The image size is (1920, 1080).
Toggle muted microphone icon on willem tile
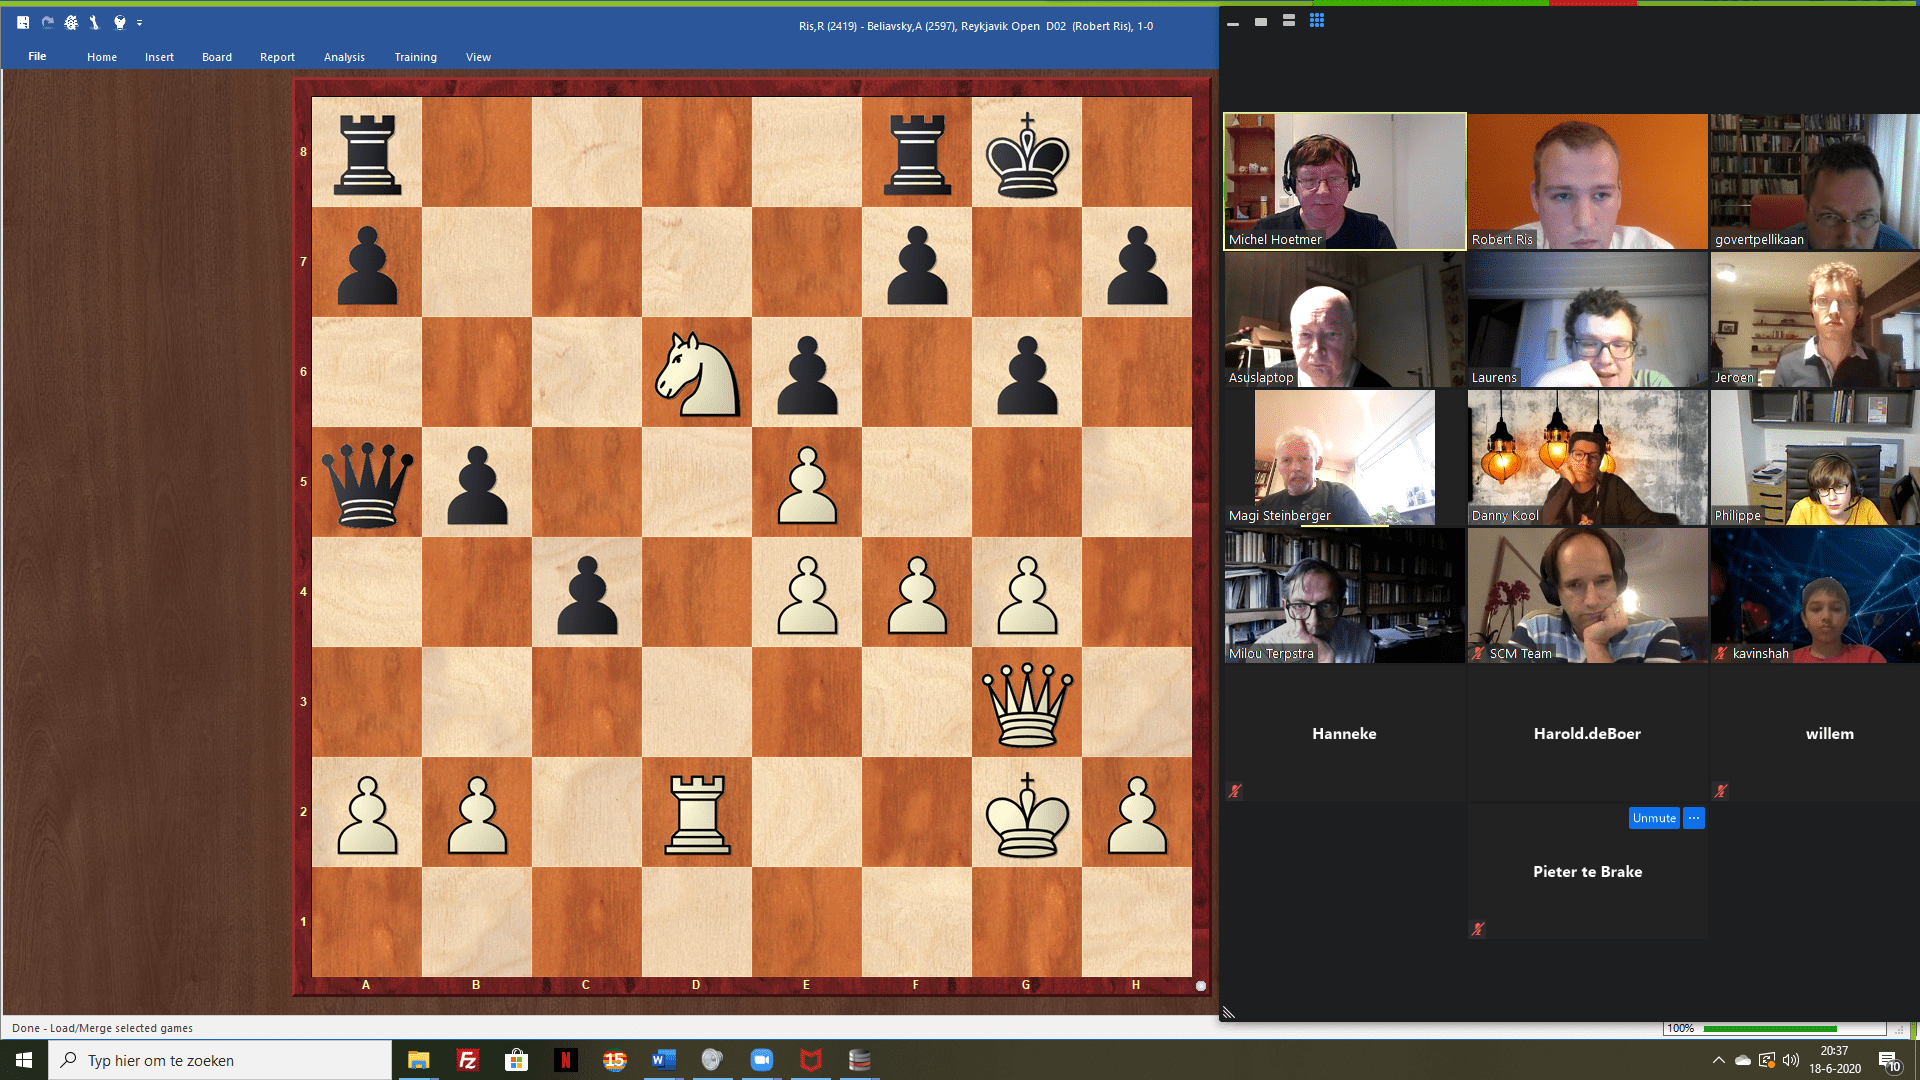pyautogui.click(x=1721, y=791)
